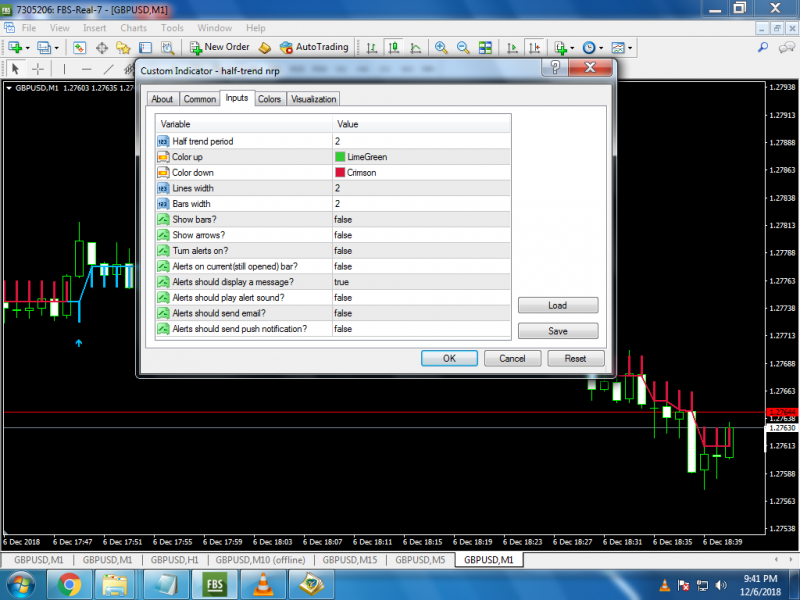
Task: Open the new chart icon
Action: tap(15, 47)
